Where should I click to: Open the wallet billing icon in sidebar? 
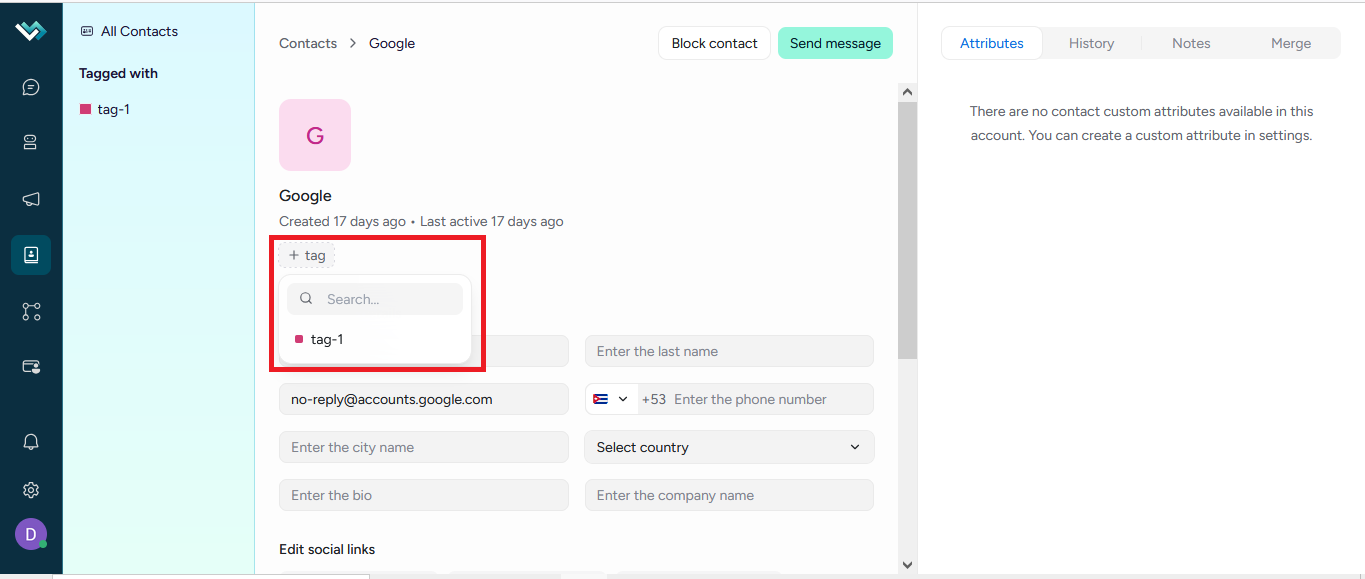pos(31,367)
